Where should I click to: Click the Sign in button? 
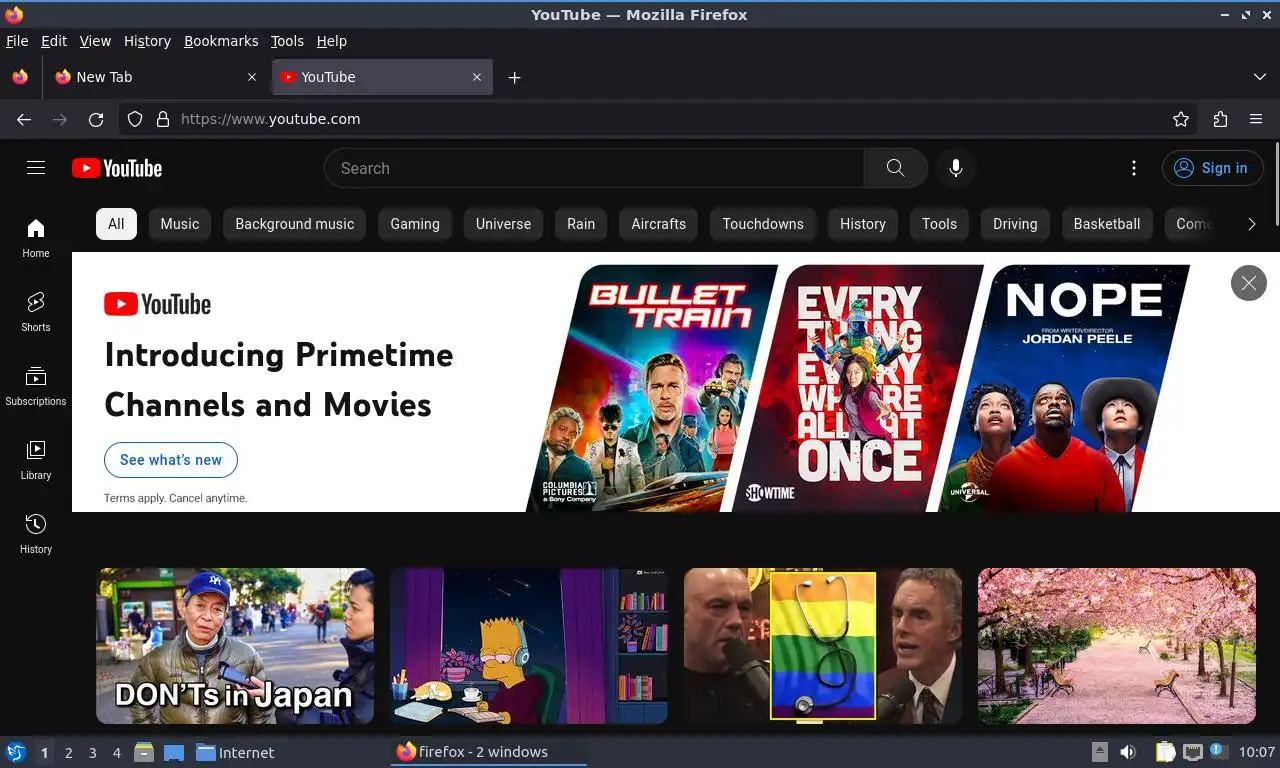pos(1212,168)
